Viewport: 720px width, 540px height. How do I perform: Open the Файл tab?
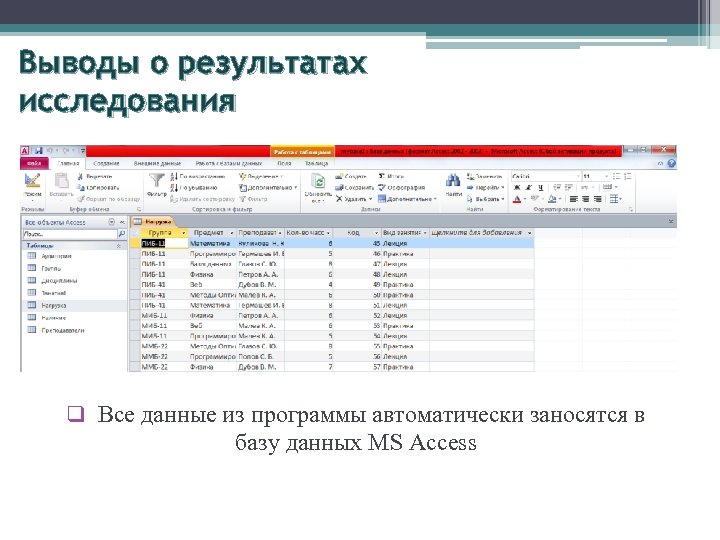click(34, 163)
